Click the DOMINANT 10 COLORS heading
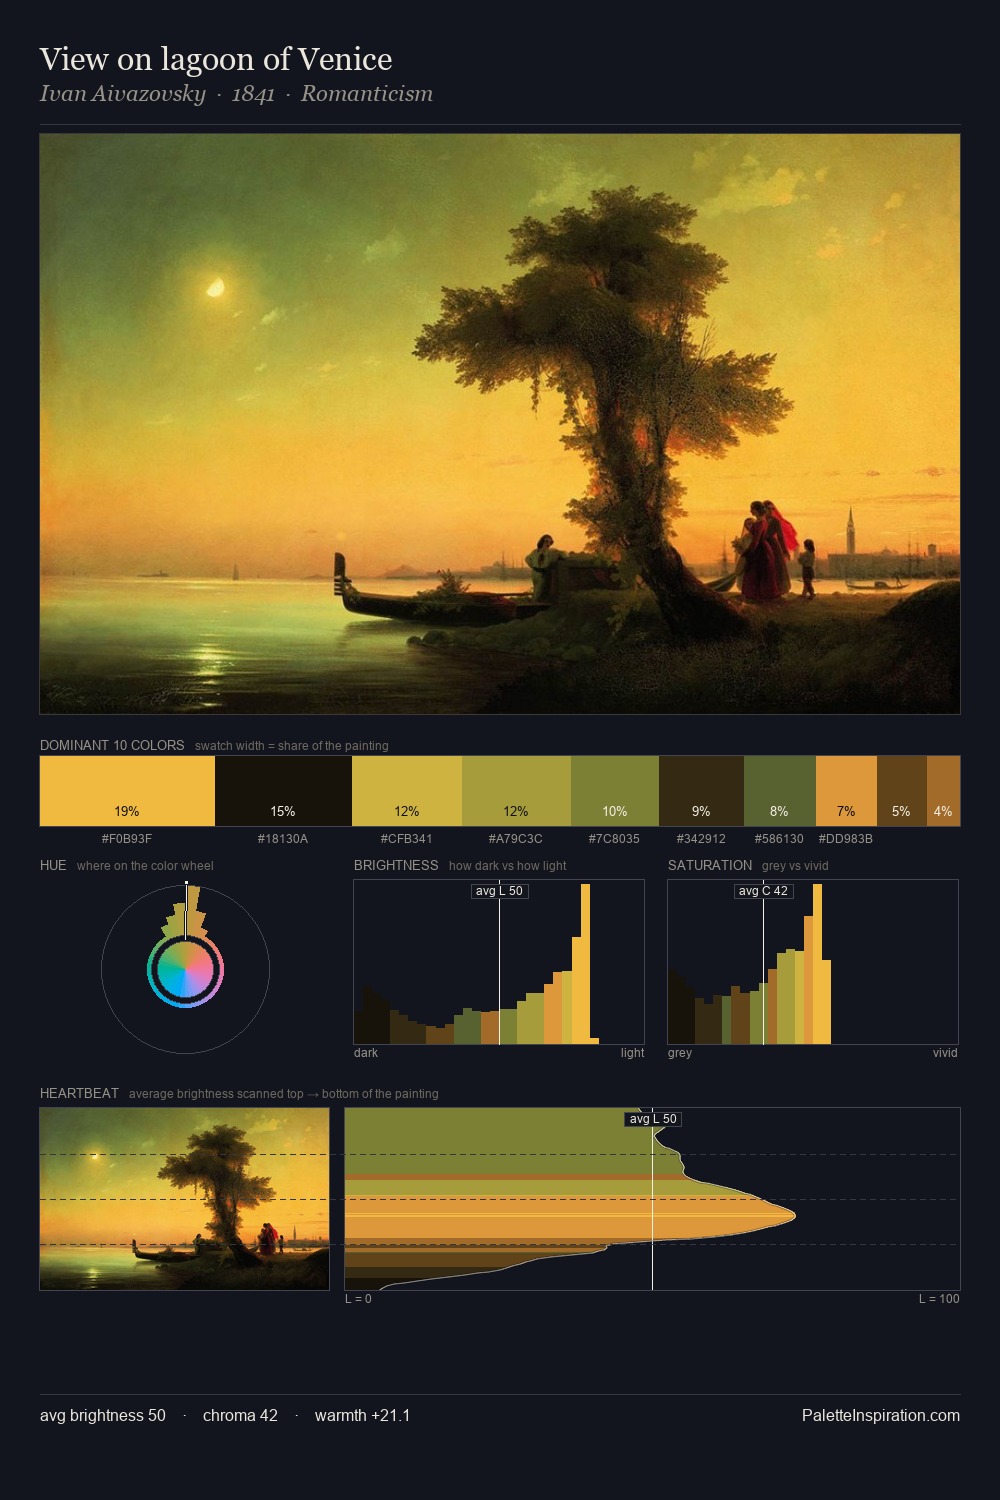Viewport: 1000px width, 1500px height. [112, 745]
